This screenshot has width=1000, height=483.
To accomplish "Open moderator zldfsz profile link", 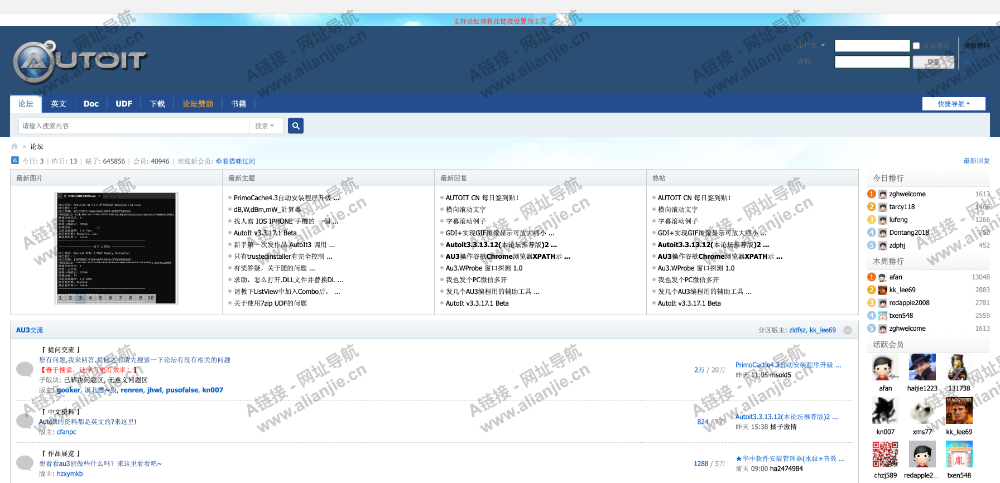I will click(x=797, y=330).
